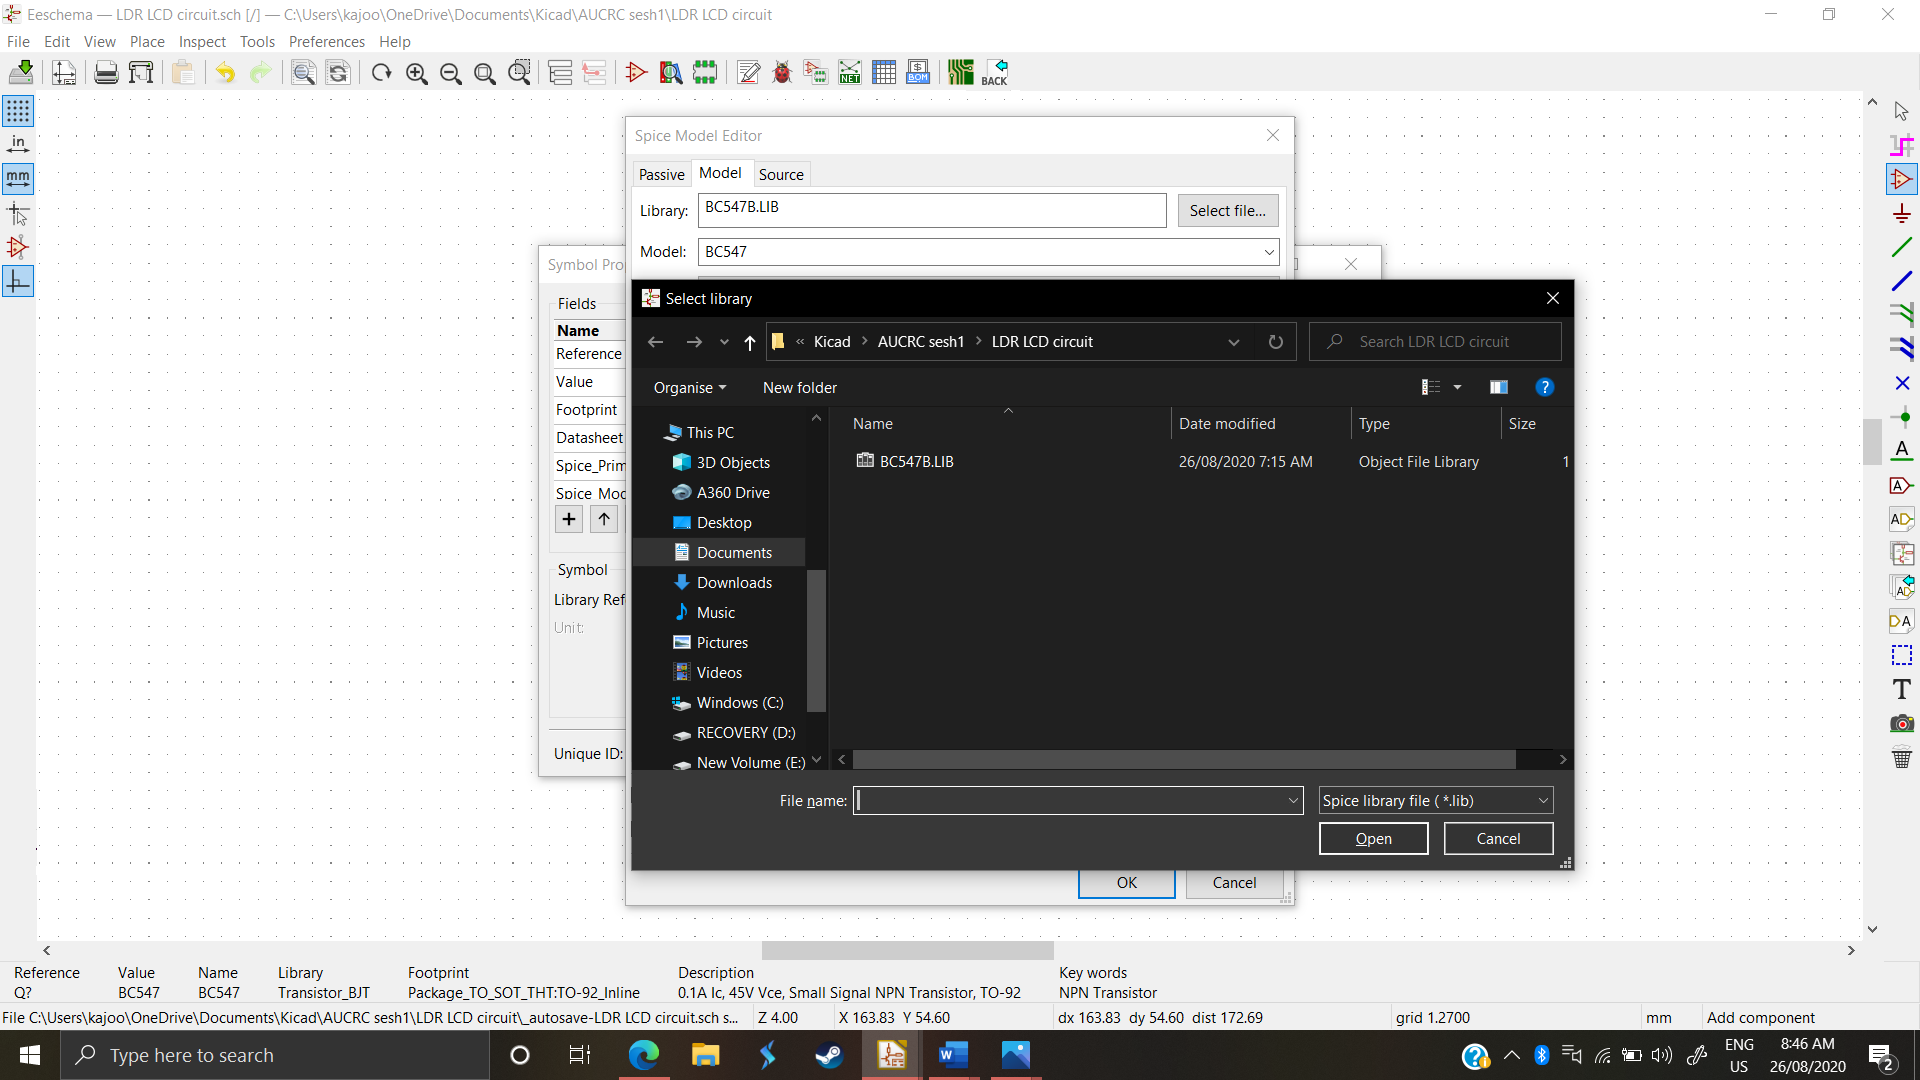Switch units to inches
1920x1080 pixels.
(x=18, y=144)
